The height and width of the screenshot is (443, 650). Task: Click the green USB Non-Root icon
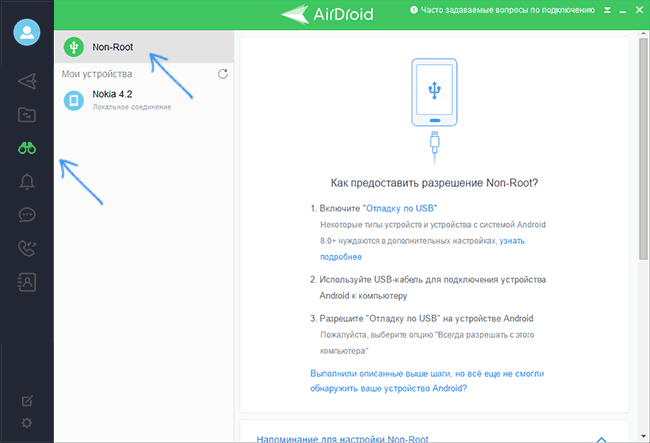tap(74, 47)
